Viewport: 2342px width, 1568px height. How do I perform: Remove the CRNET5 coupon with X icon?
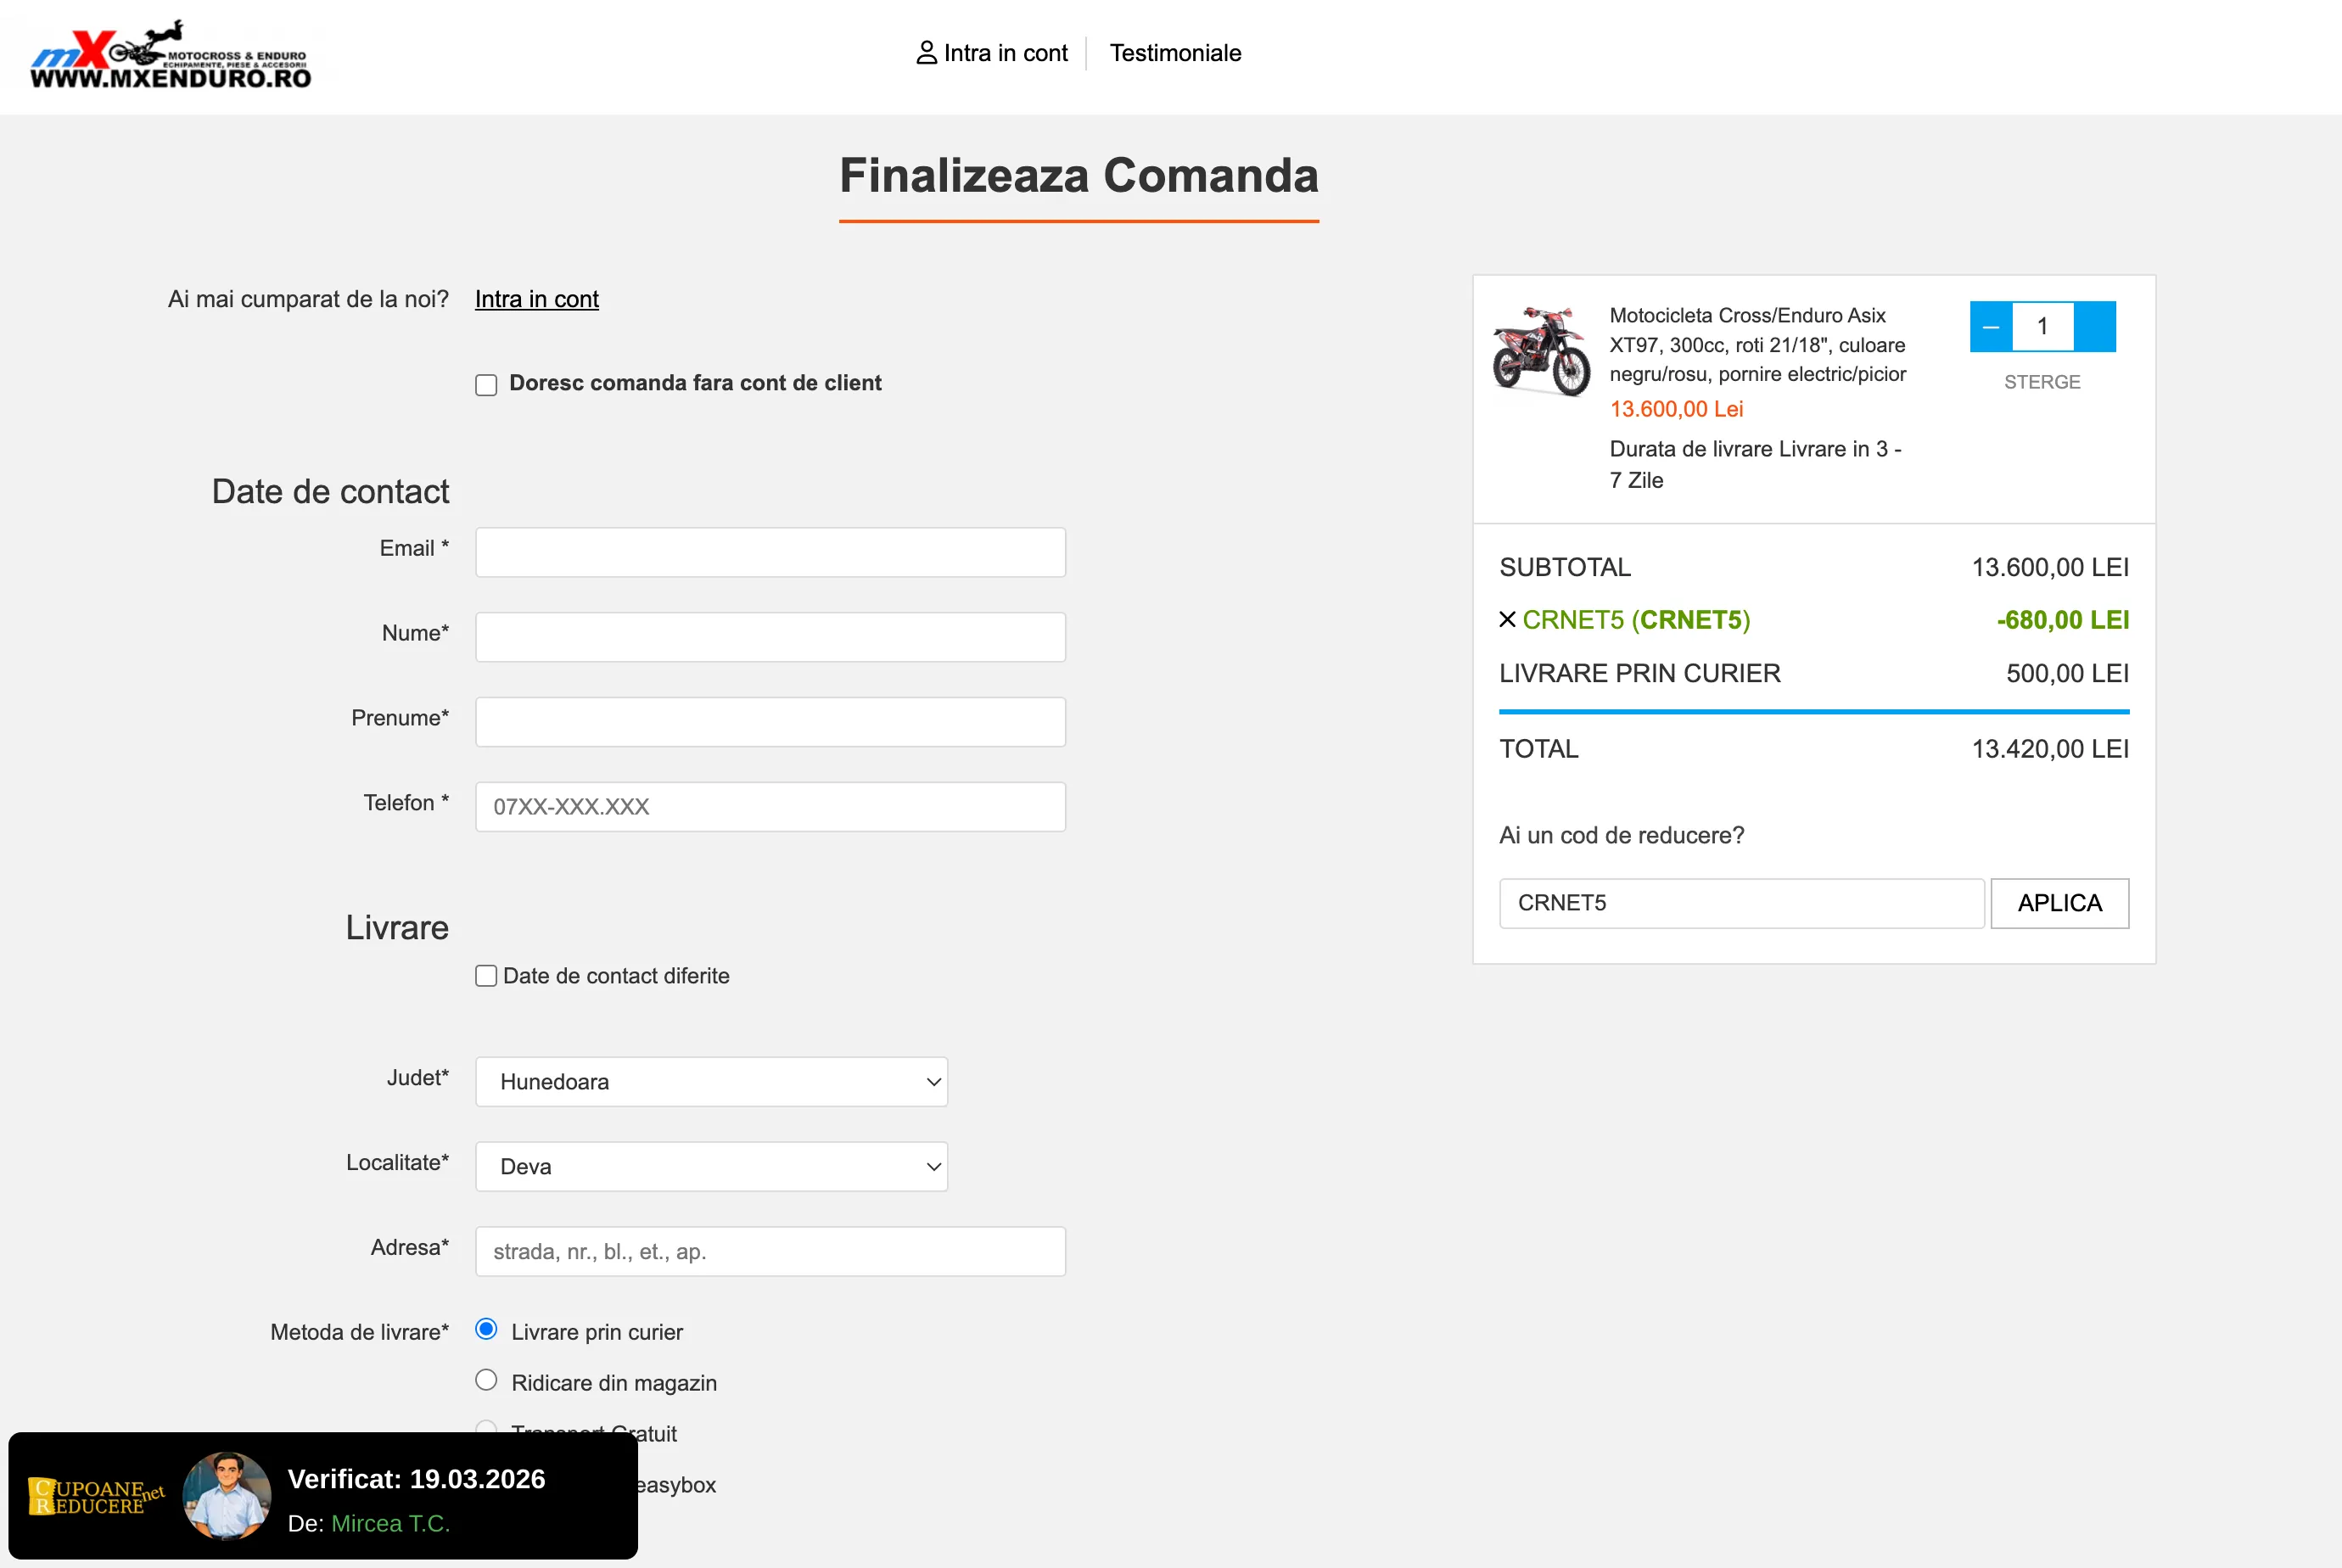1507,620
